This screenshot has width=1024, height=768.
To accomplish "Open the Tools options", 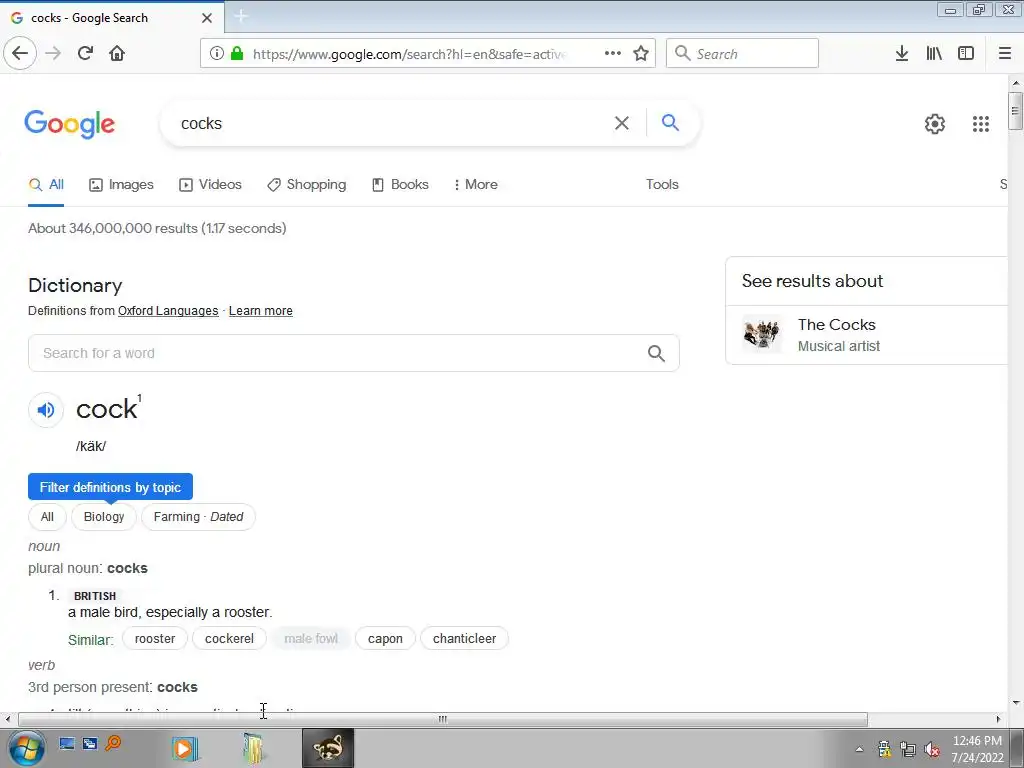I will tap(662, 185).
